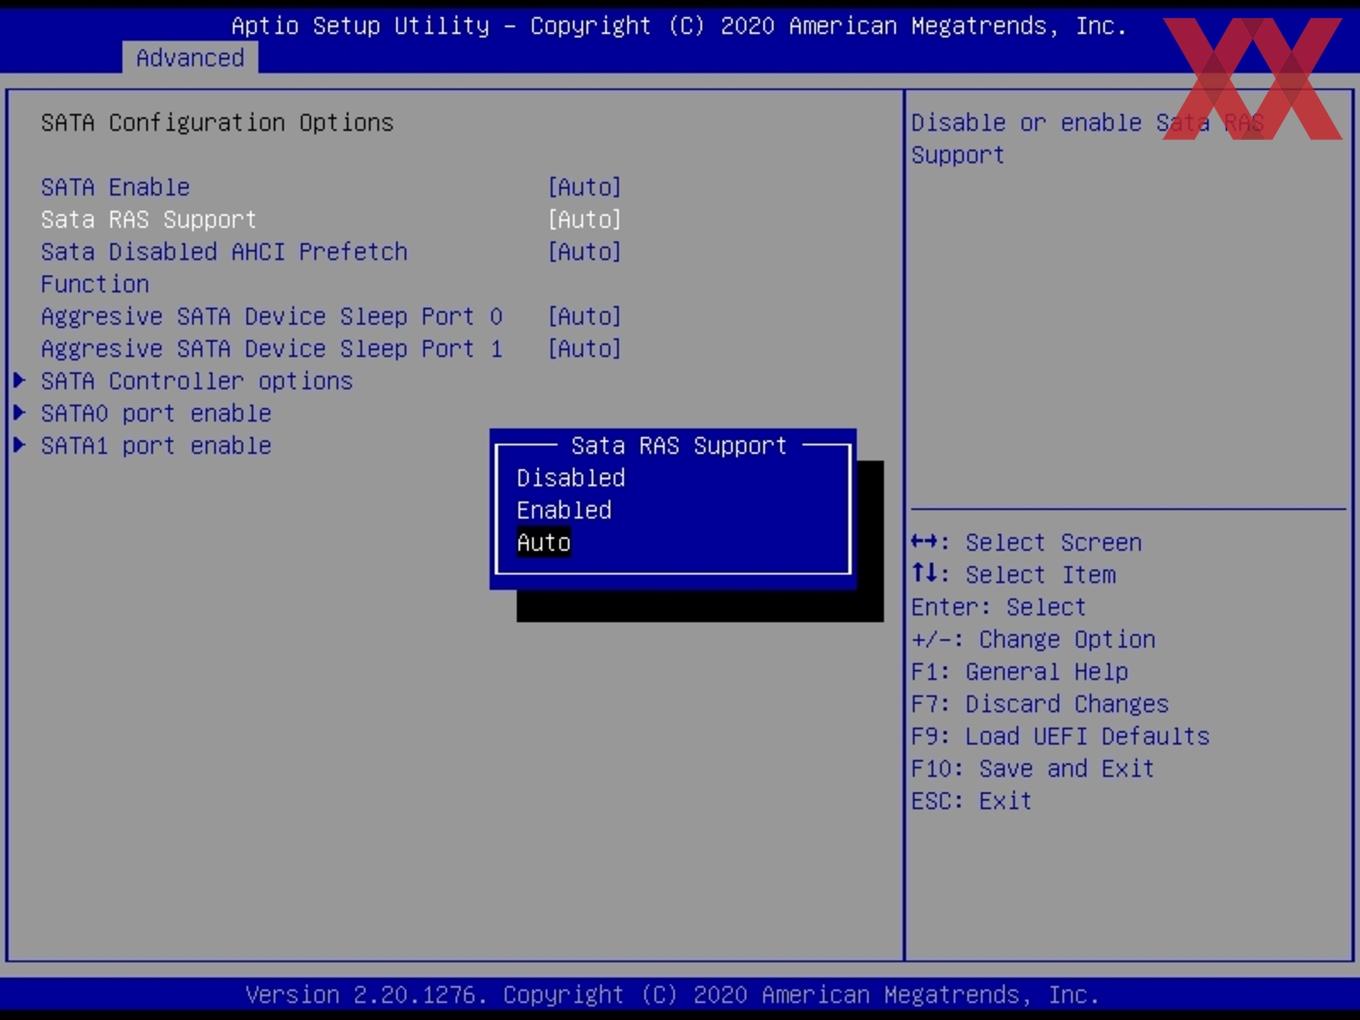Click the Select Item key hint
Screen dimensions: 1360x1020
pos(1013,574)
